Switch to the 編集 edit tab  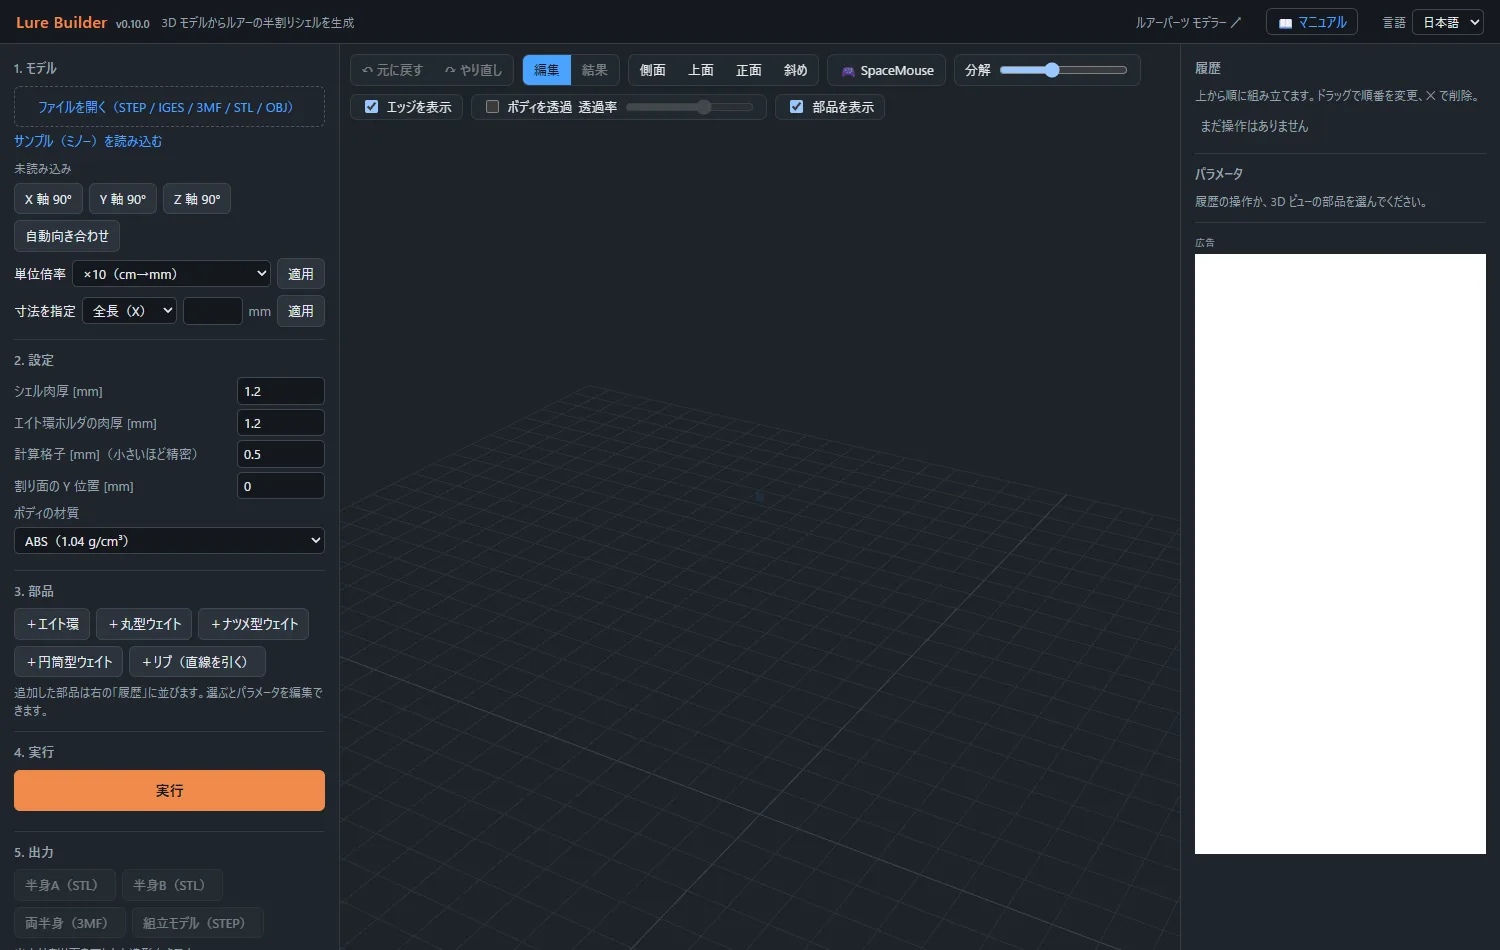[547, 70]
